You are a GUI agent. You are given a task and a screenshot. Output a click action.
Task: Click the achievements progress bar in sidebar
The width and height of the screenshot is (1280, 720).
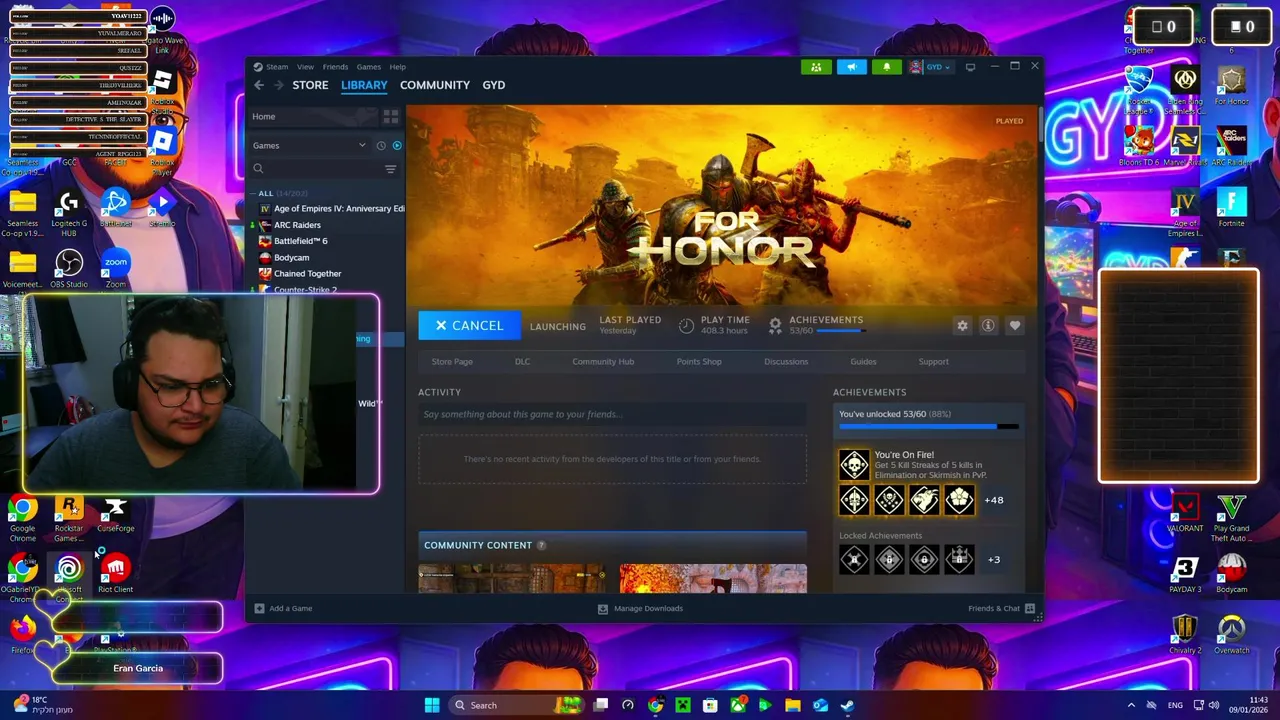[x=929, y=427]
